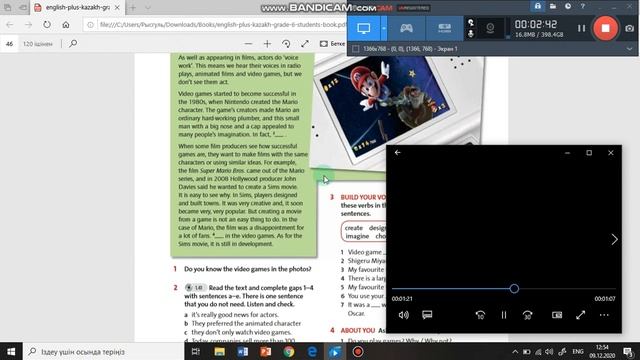Switch to Bandicam on the taskbar
640x360 pixels.
358,351
